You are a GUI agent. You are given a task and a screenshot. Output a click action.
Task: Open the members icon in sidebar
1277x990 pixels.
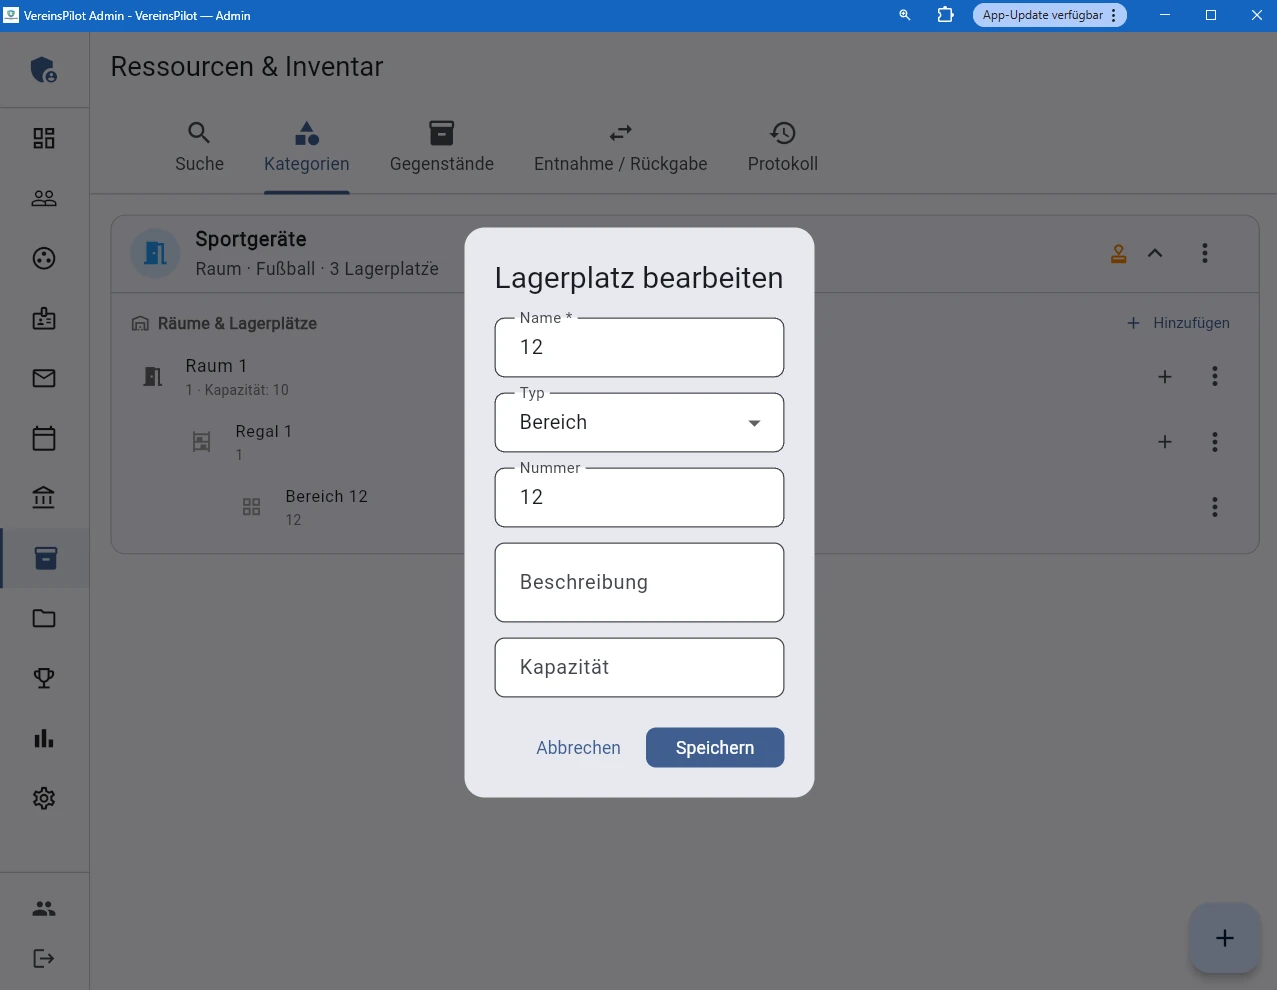(x=44, y=198)
